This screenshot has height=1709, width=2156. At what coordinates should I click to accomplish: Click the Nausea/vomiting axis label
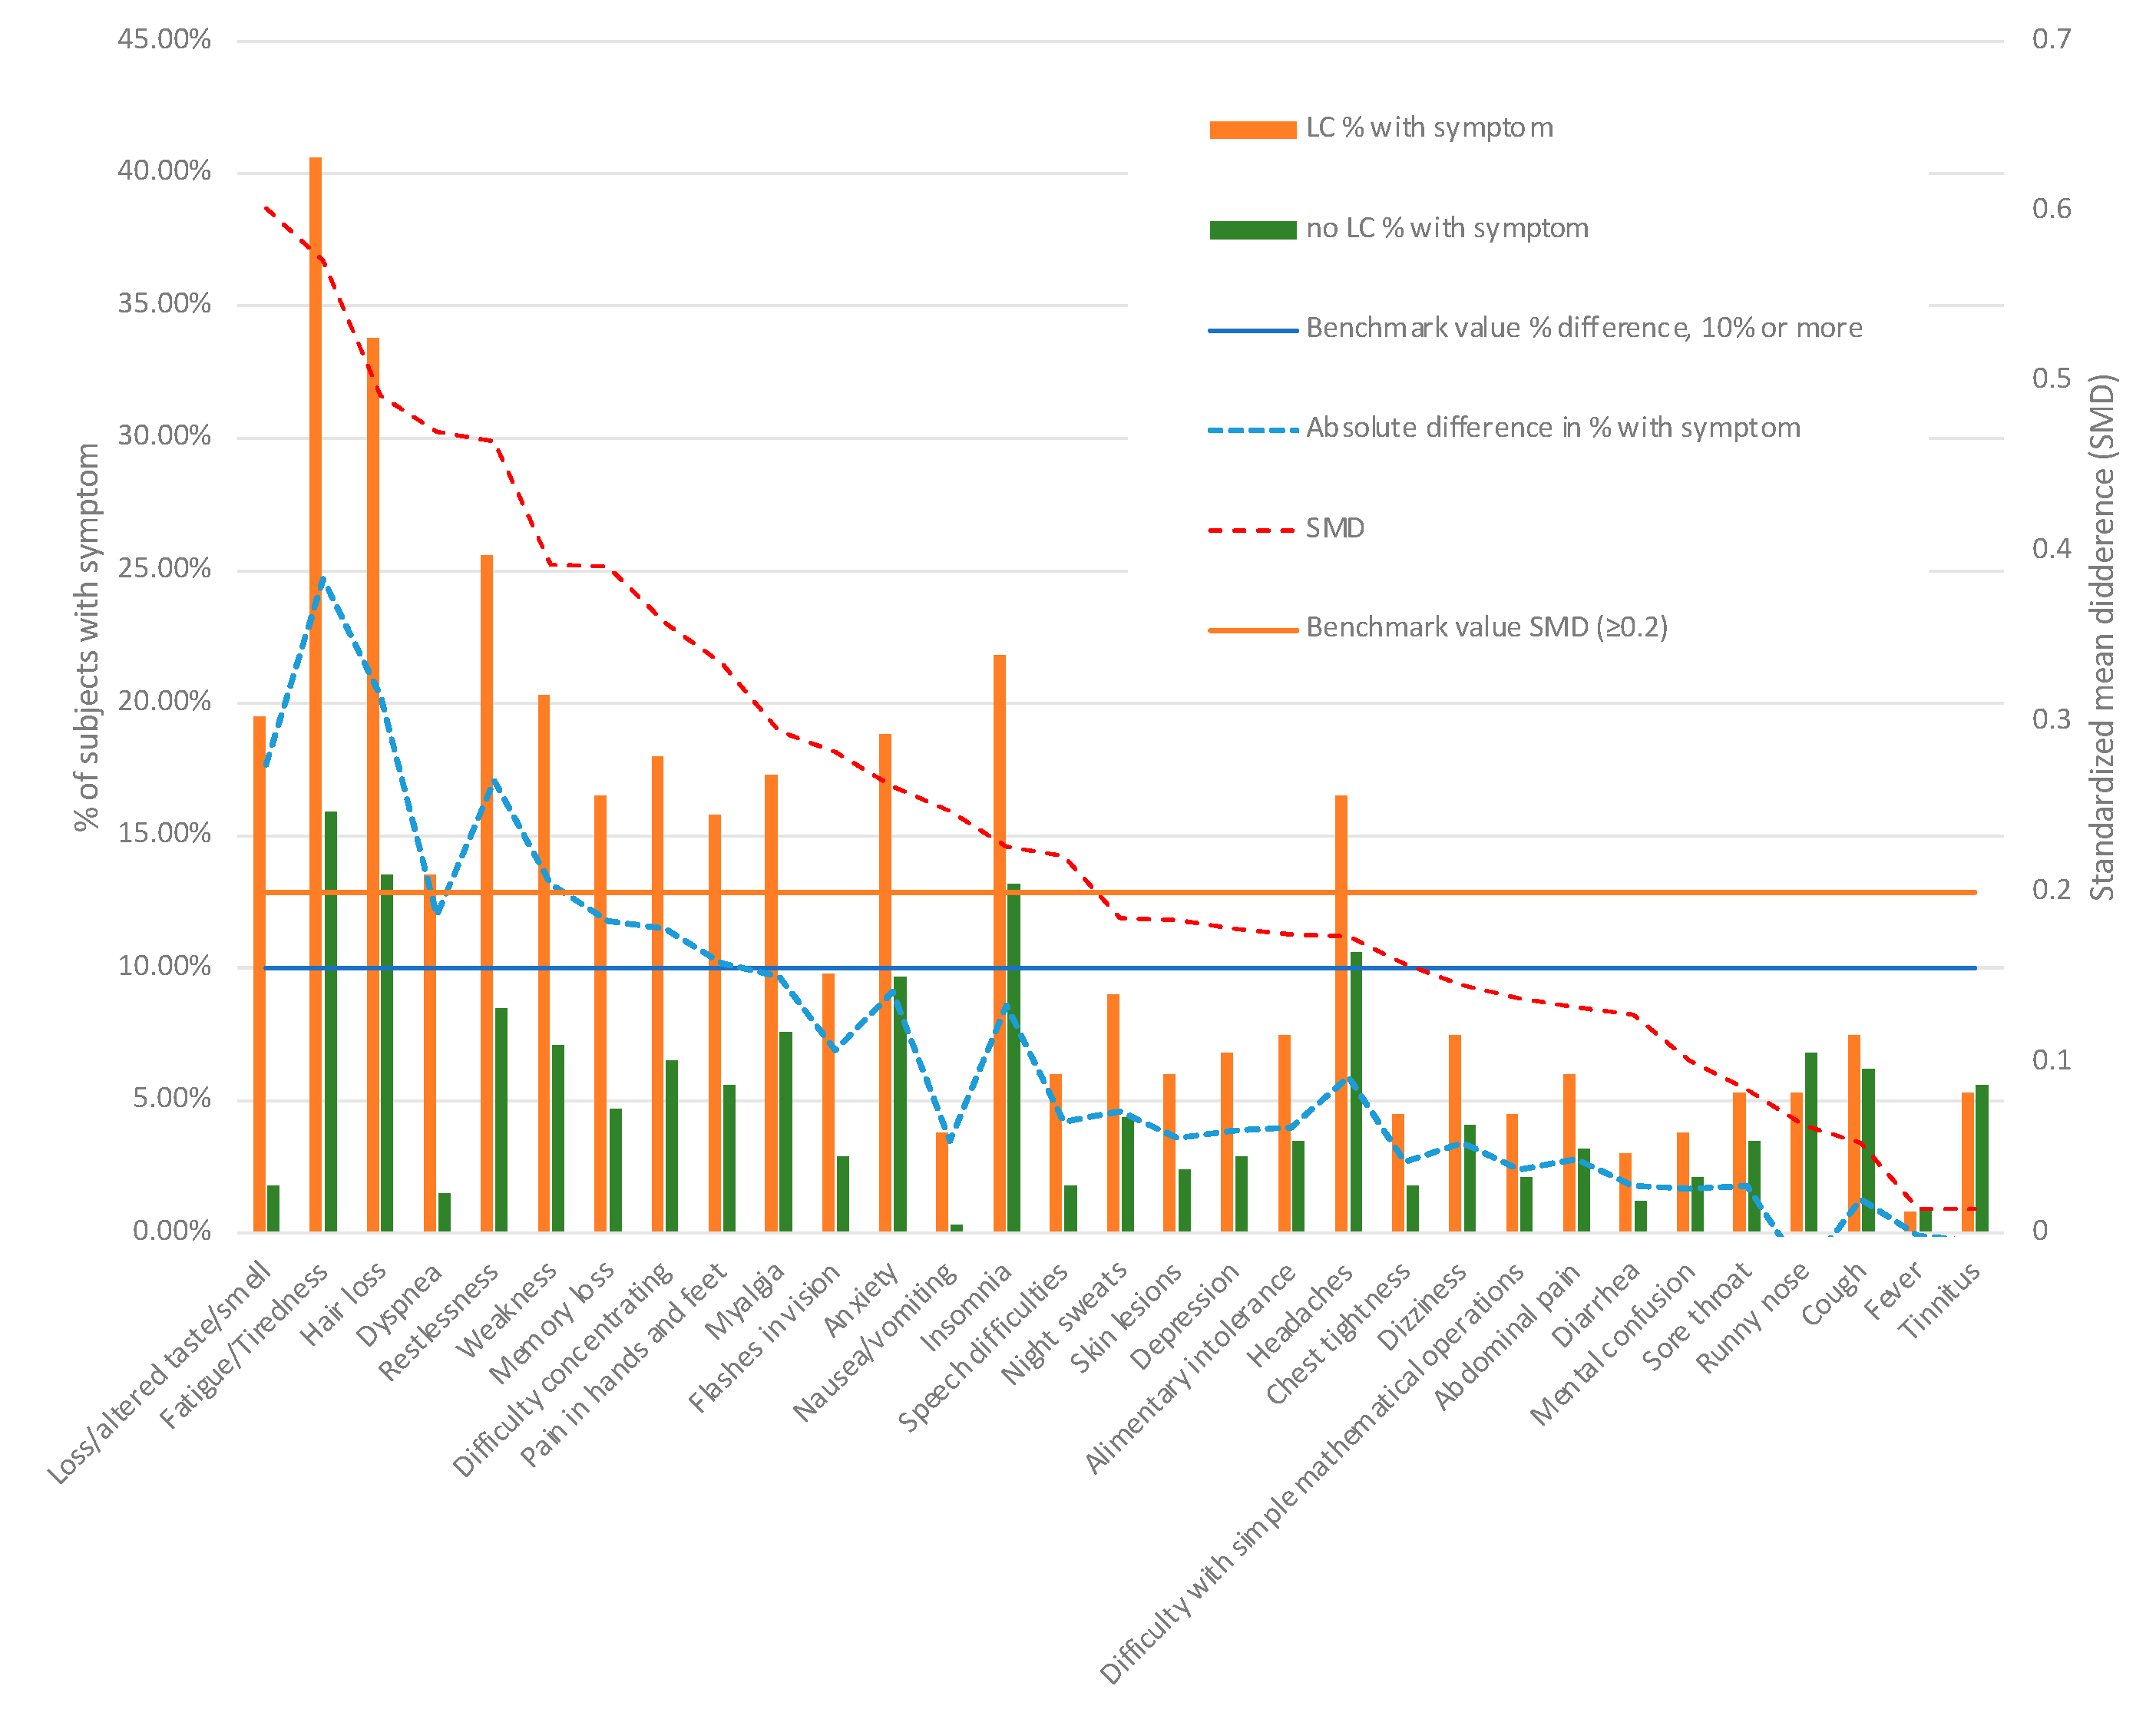coord(875,1344)
